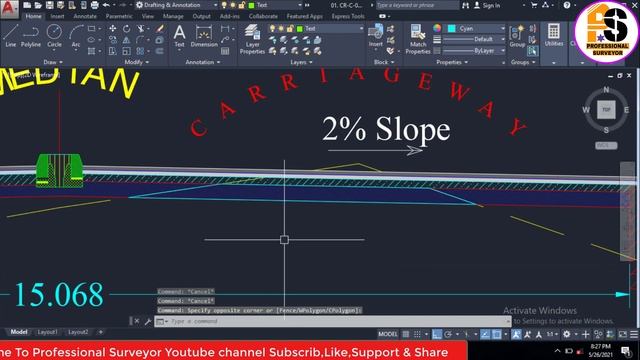Select the Scale tool
The width and height of the screenshot is (640, 360).
click(x=127, y=51)
